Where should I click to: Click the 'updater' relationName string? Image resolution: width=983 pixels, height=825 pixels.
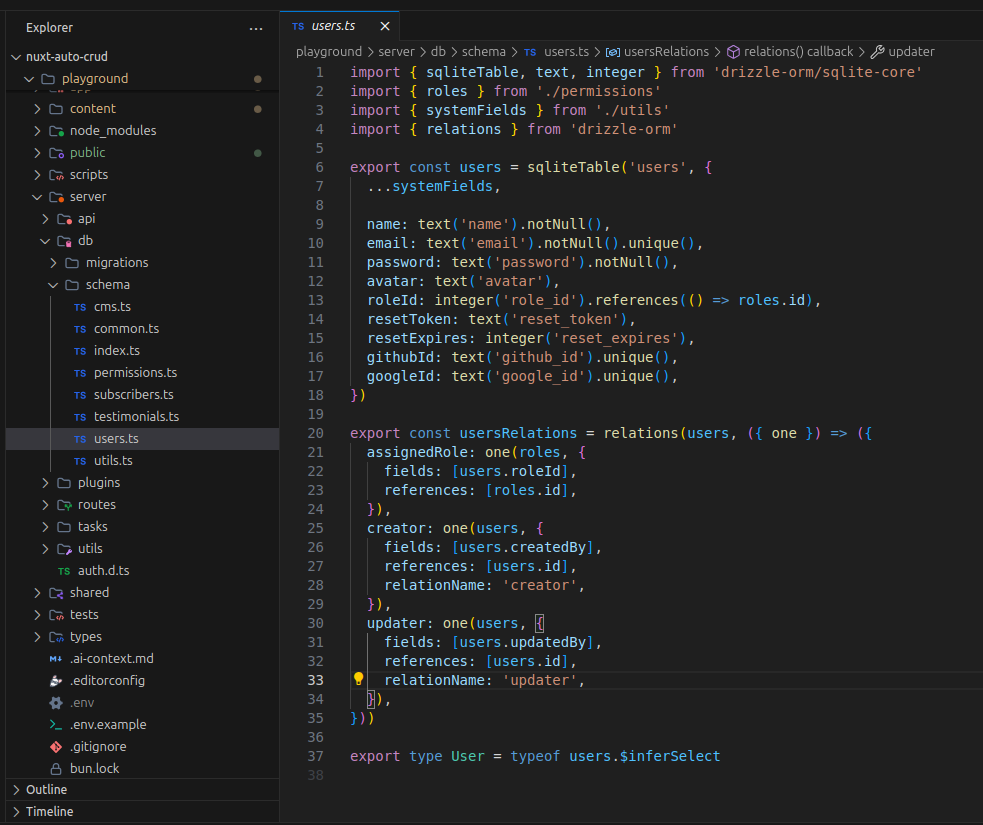point(539,680)
